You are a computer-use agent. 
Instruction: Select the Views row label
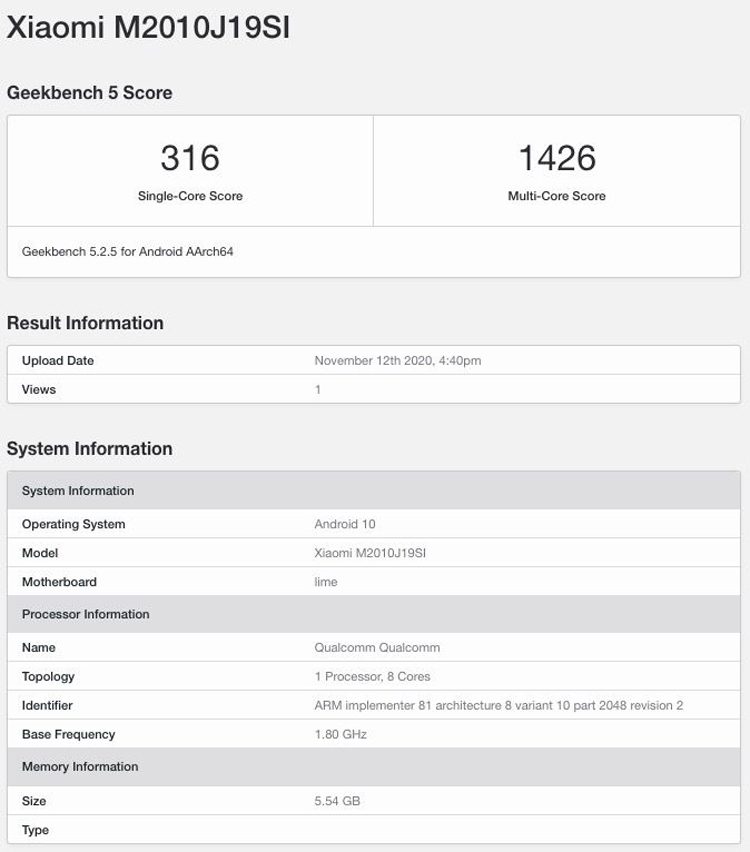(x=39, y=389)
